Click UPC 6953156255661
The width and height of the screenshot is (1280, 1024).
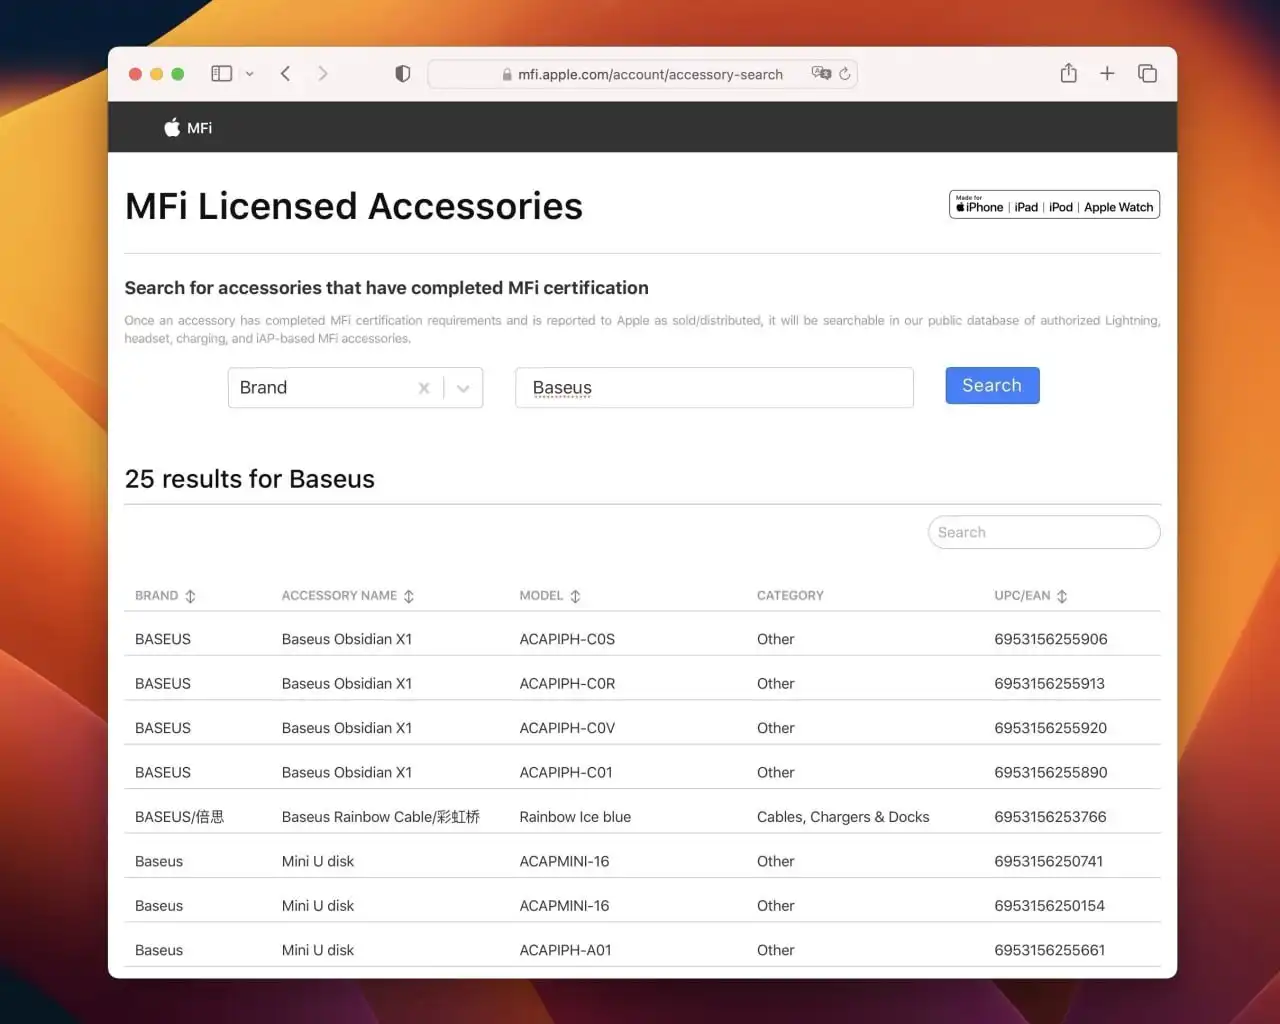(1050, 950)
